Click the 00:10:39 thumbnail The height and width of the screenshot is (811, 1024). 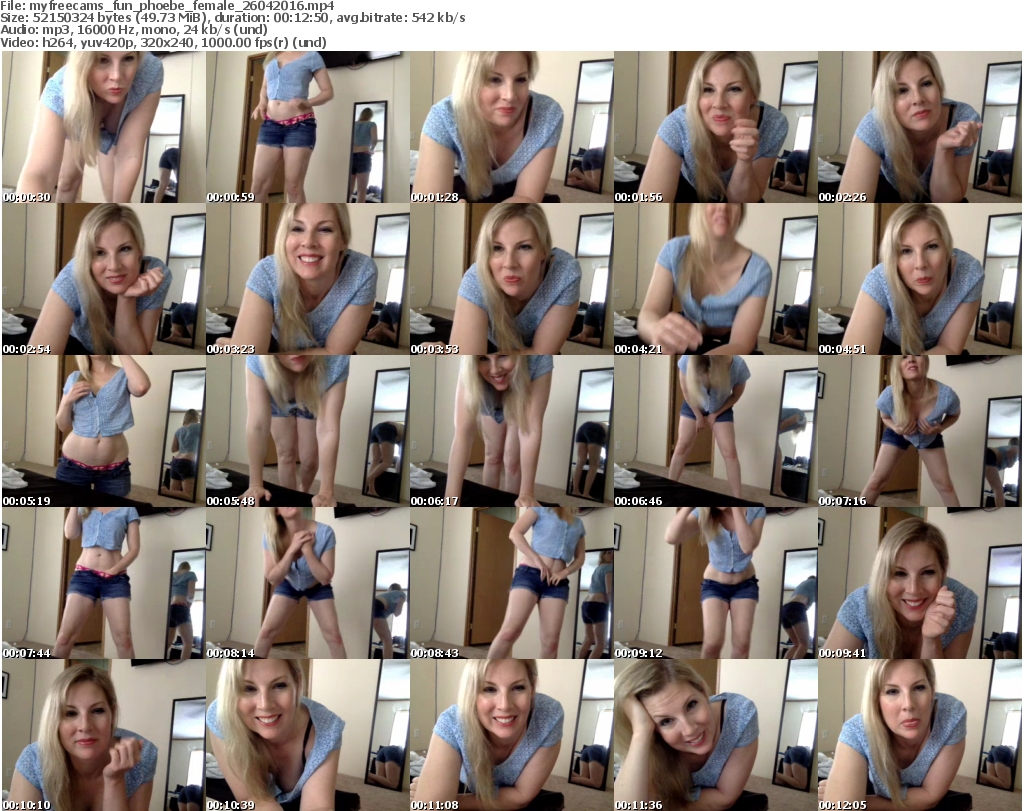pos(308,735)
